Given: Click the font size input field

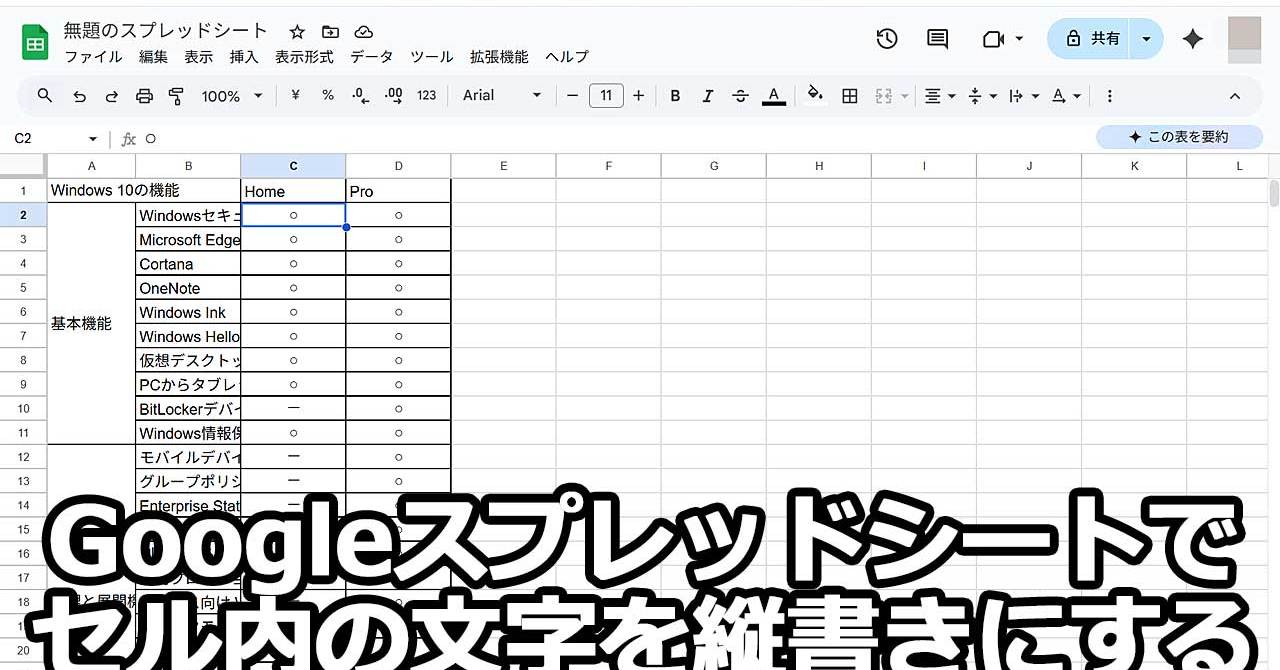Looking at the screenshot, I should point(606,96).
